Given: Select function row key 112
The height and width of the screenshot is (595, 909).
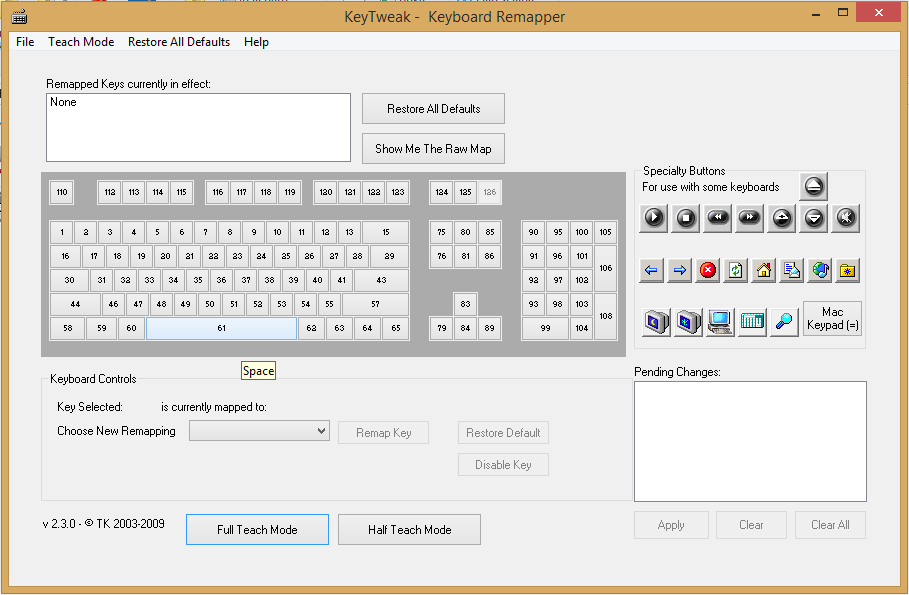Looking at the screenshot, I should tap(110, 193).
